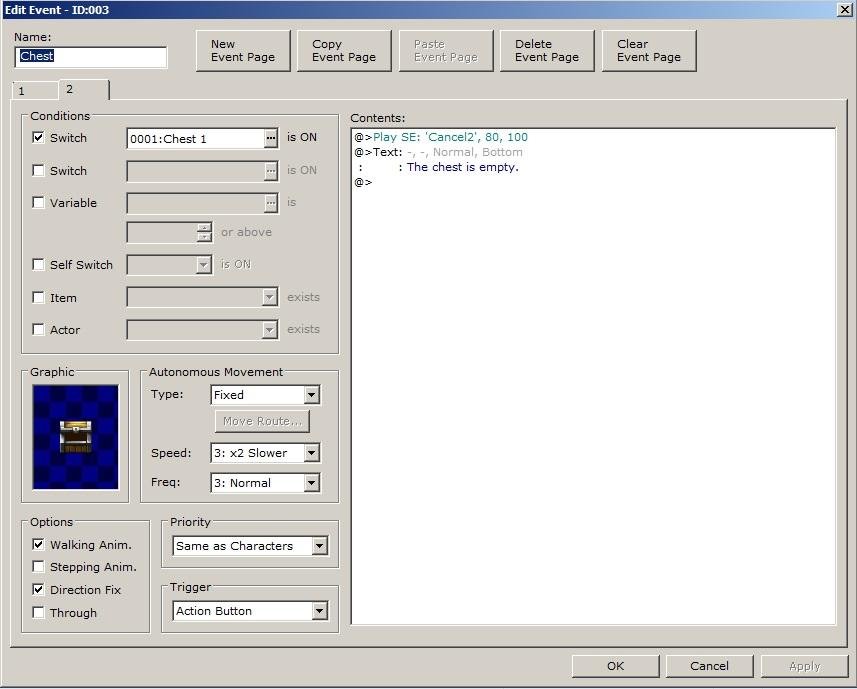Enable Stepping Anim. option
Screen dimensions: 857x689
(38, 567)
